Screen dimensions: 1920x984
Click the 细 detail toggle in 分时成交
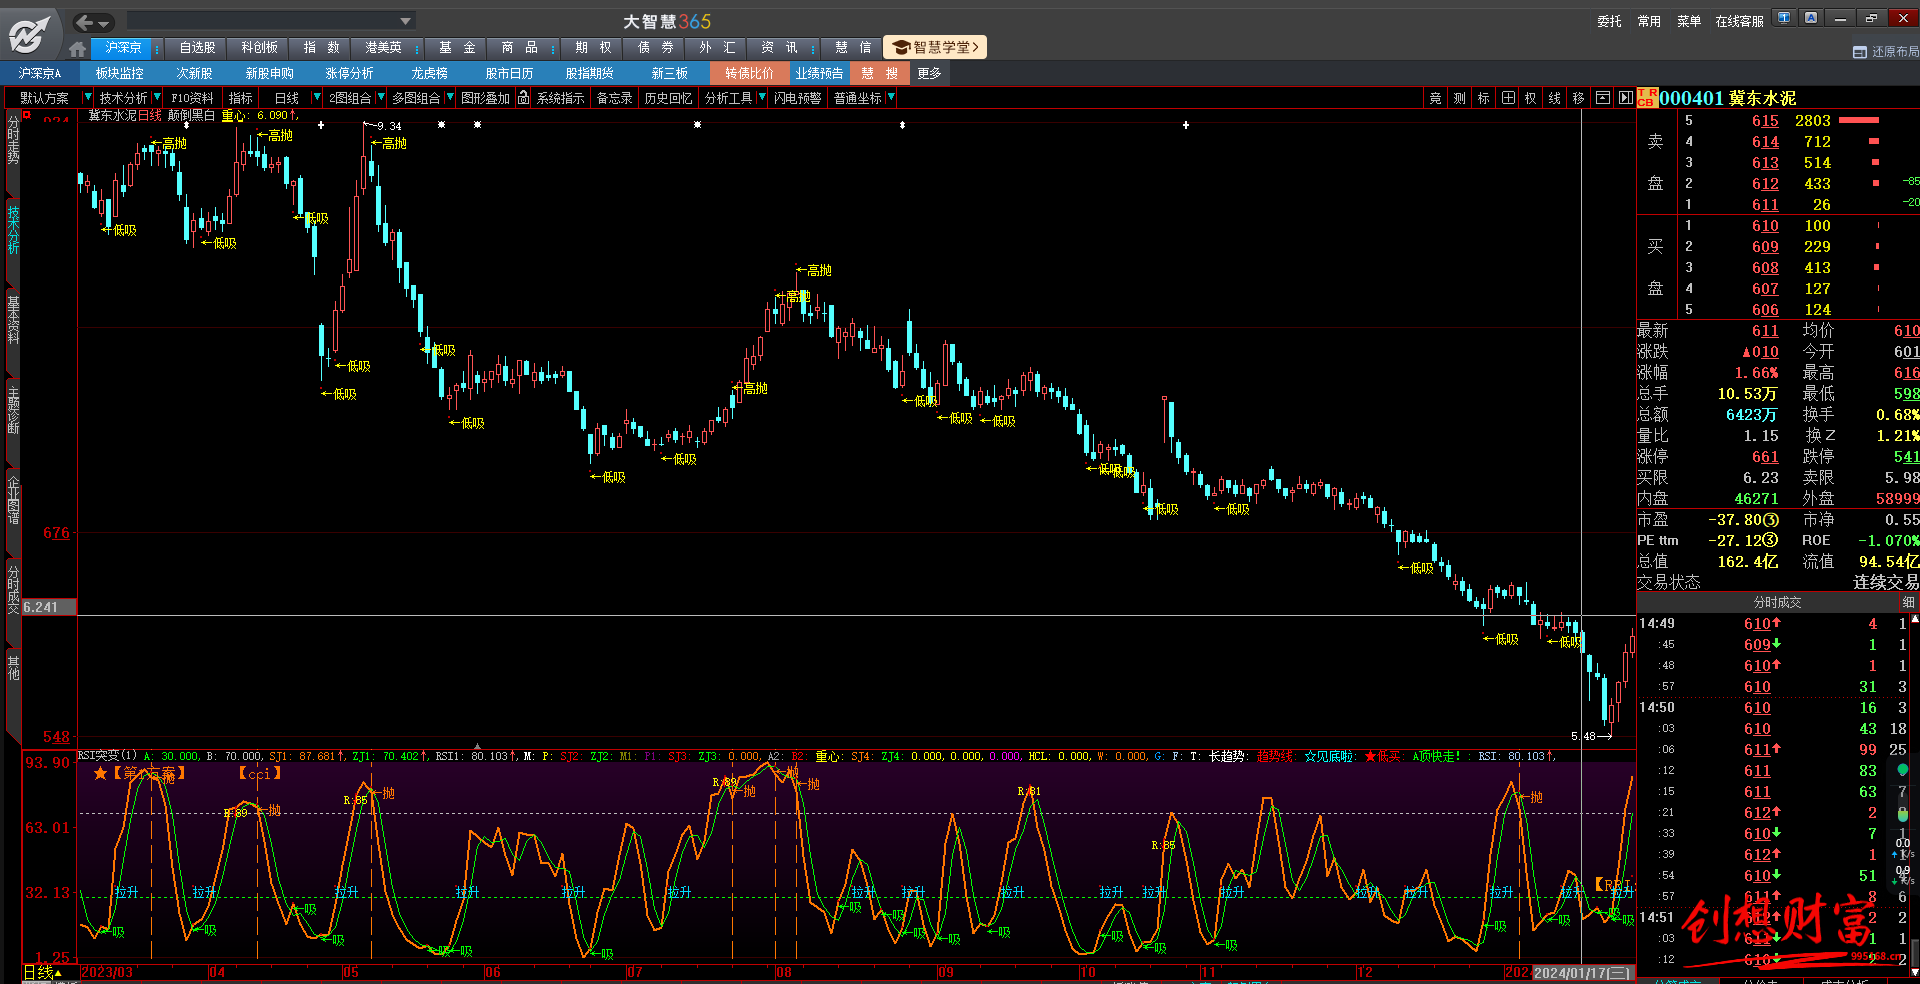click(1908, 602)
